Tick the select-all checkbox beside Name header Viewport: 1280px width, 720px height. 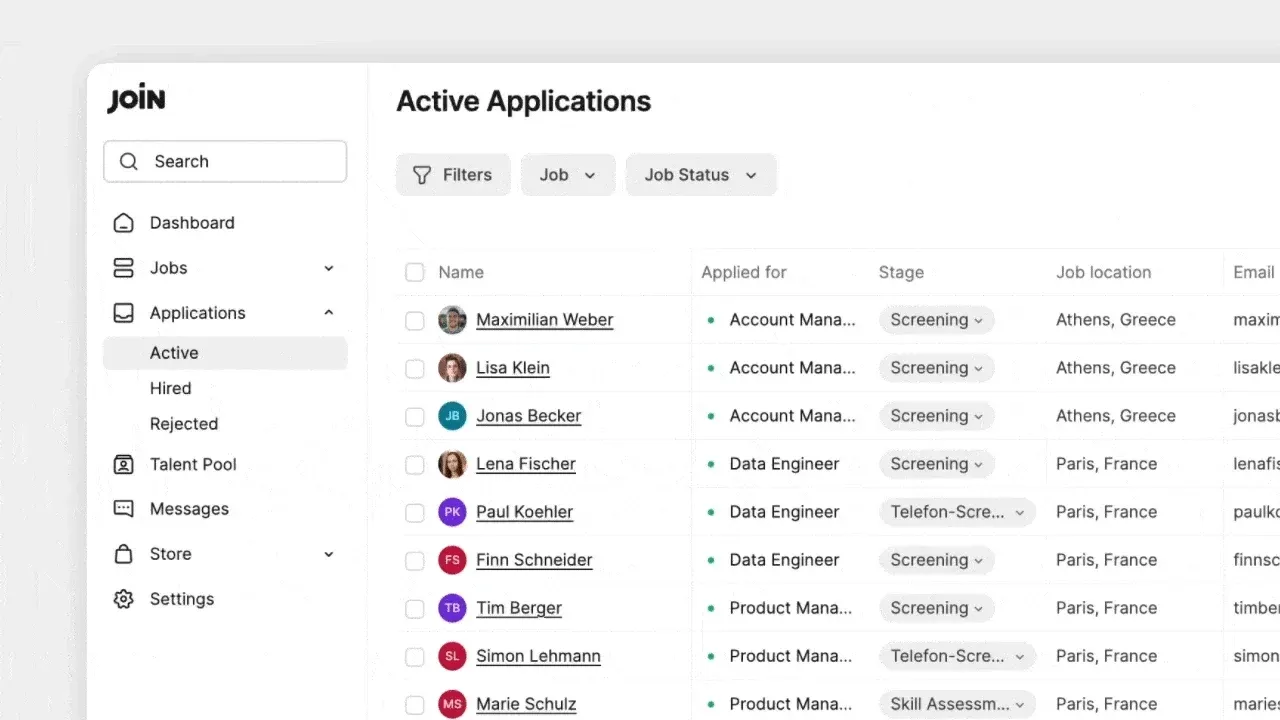414,272
